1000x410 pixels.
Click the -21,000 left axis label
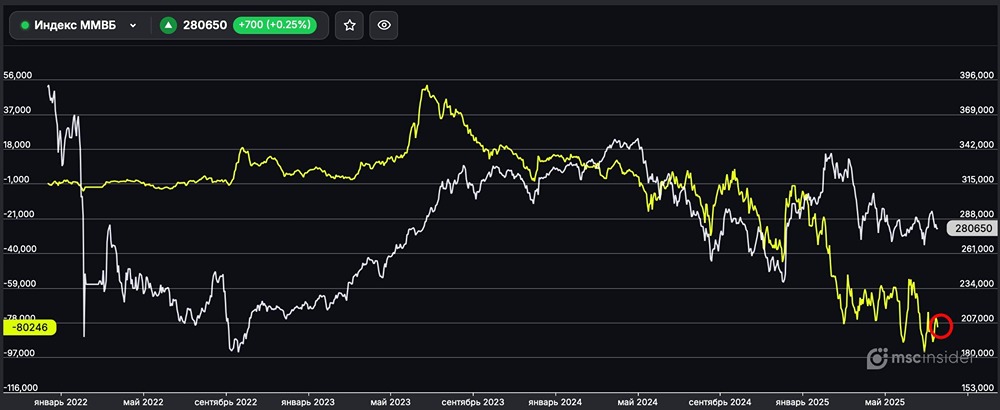pos(19,214)
